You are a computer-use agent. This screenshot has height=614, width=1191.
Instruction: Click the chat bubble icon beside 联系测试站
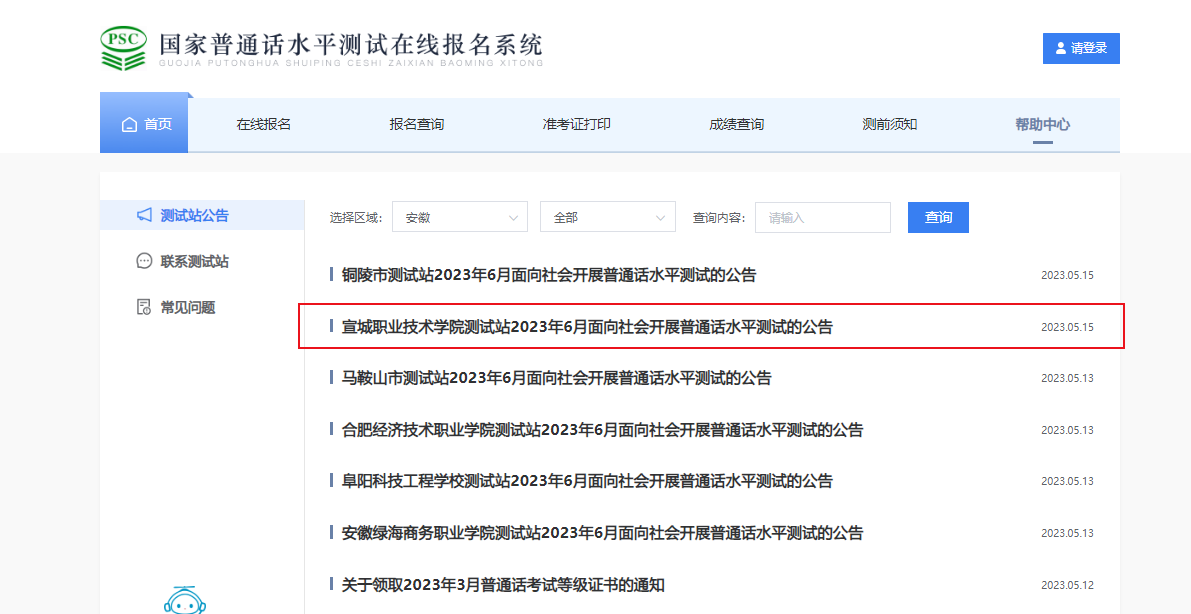tap(144, 261)
